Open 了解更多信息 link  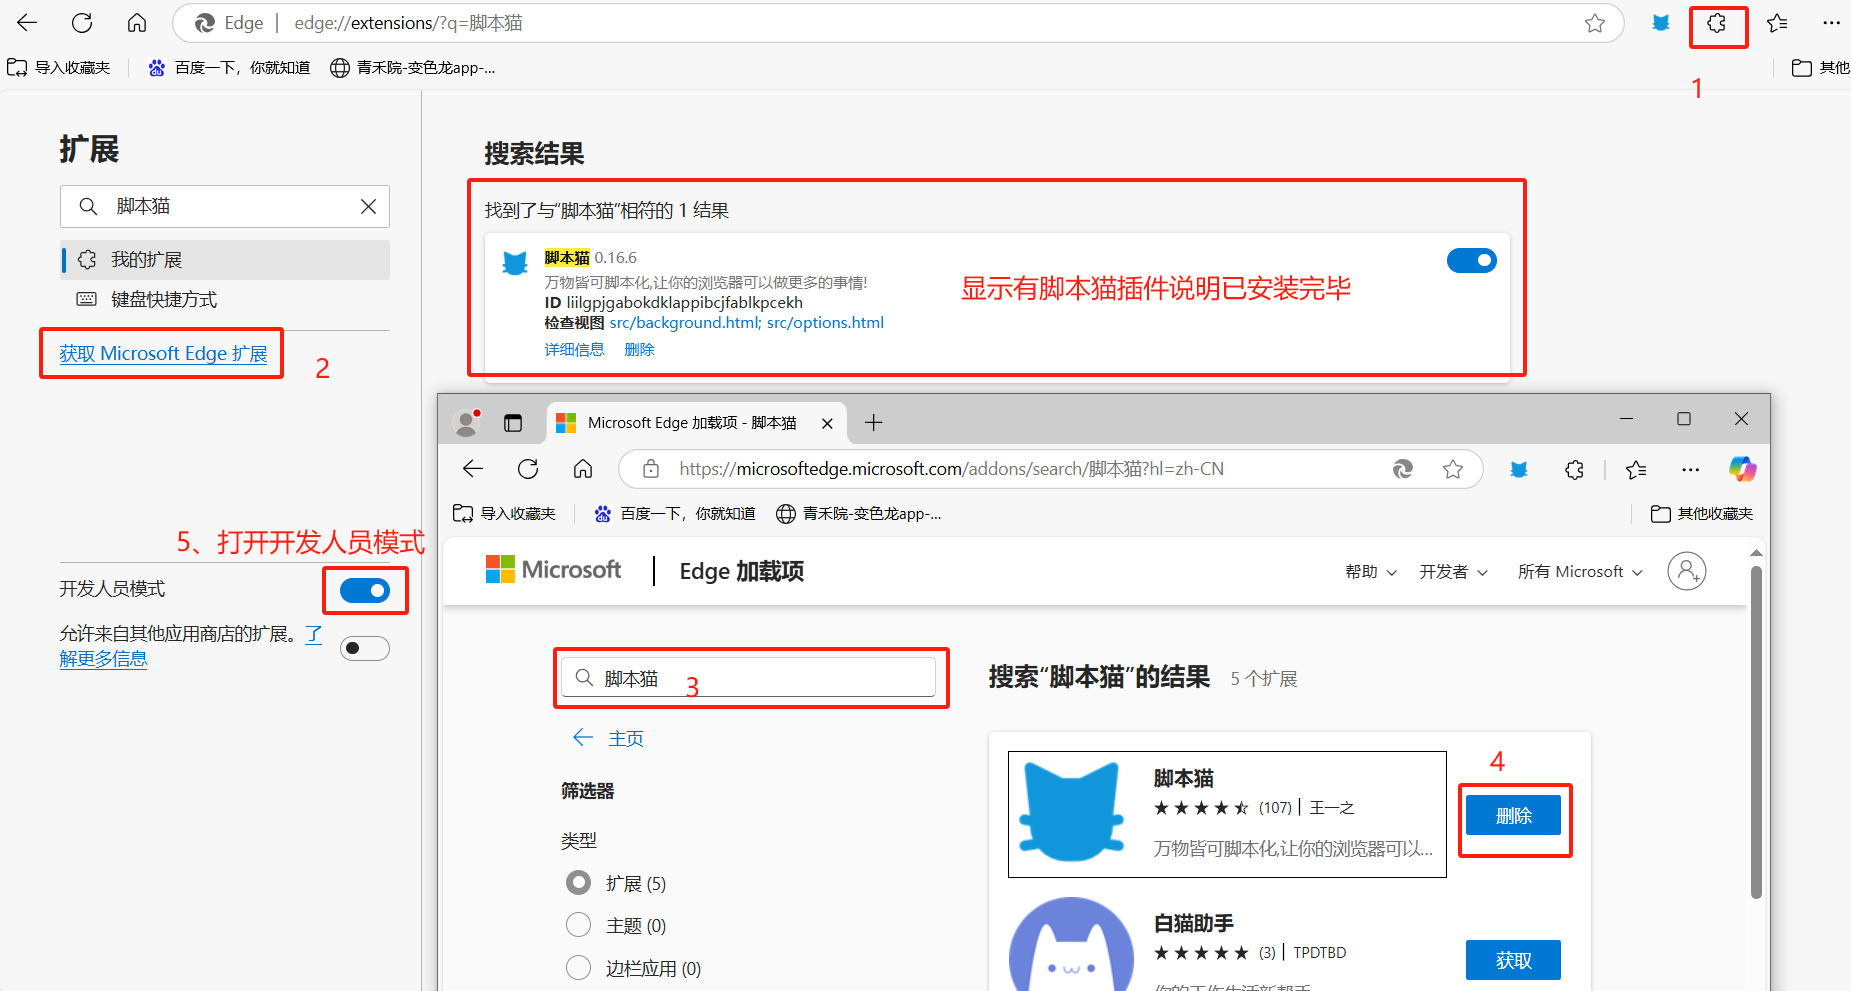point(103,659)
